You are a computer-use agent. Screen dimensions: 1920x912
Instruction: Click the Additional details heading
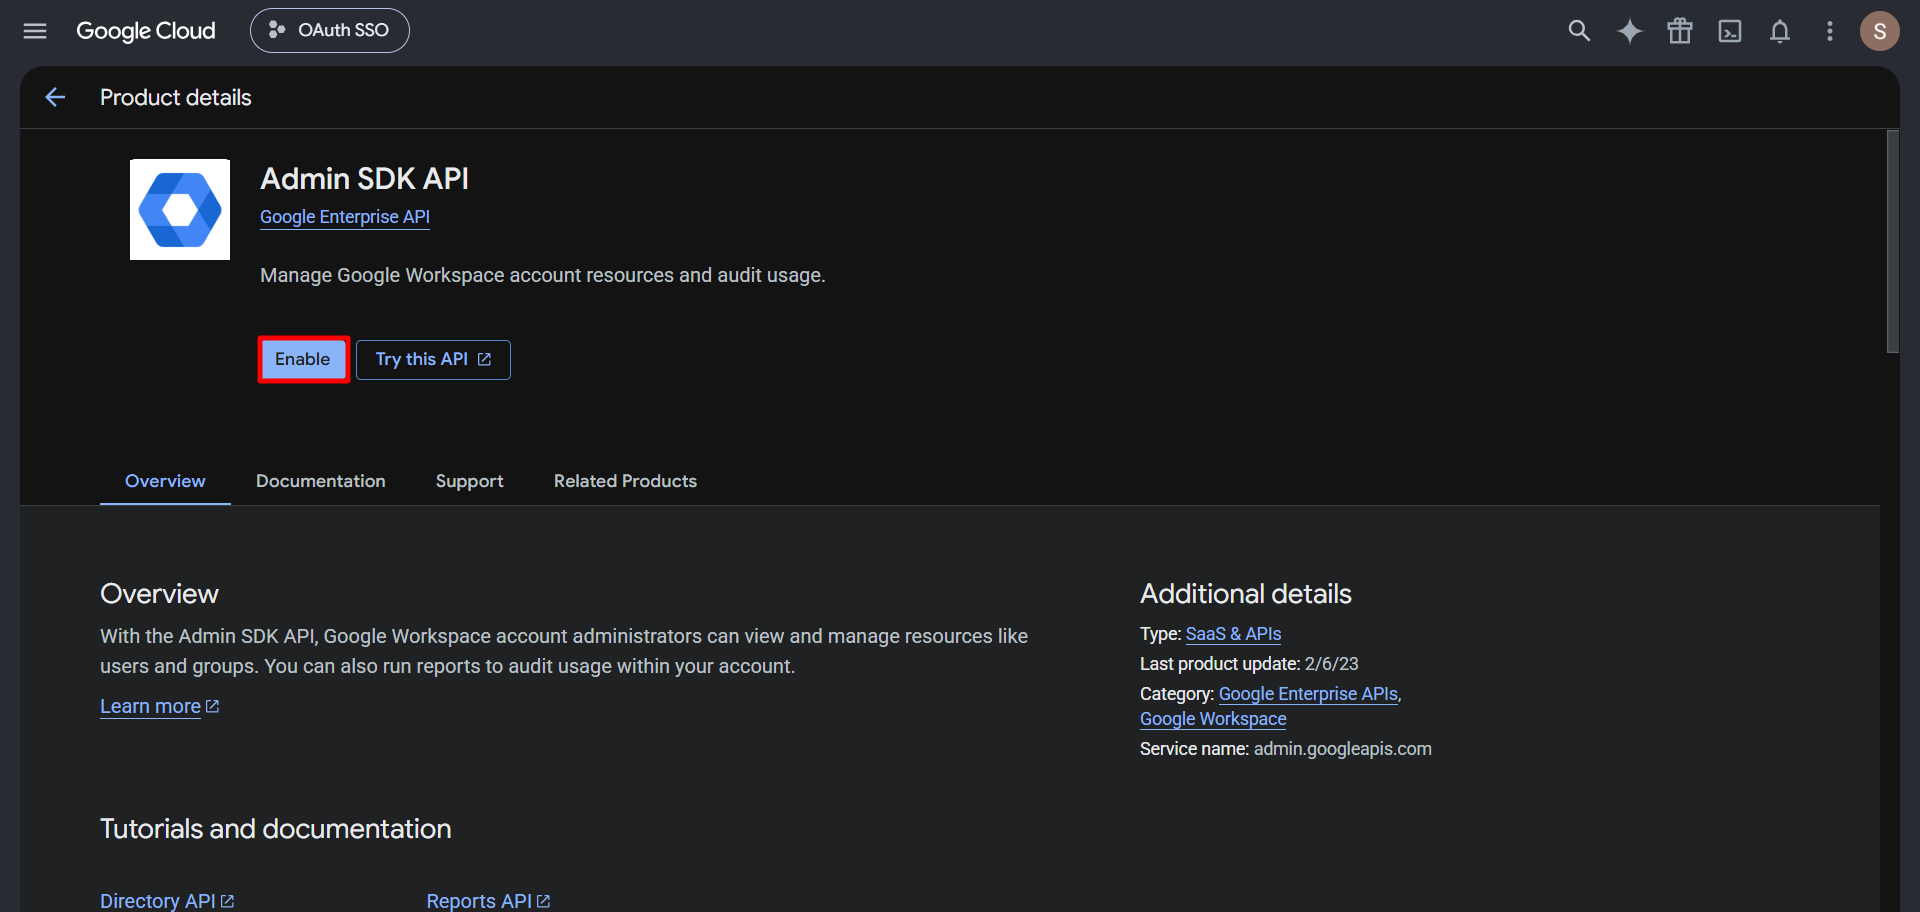[x=1246, y=594]
